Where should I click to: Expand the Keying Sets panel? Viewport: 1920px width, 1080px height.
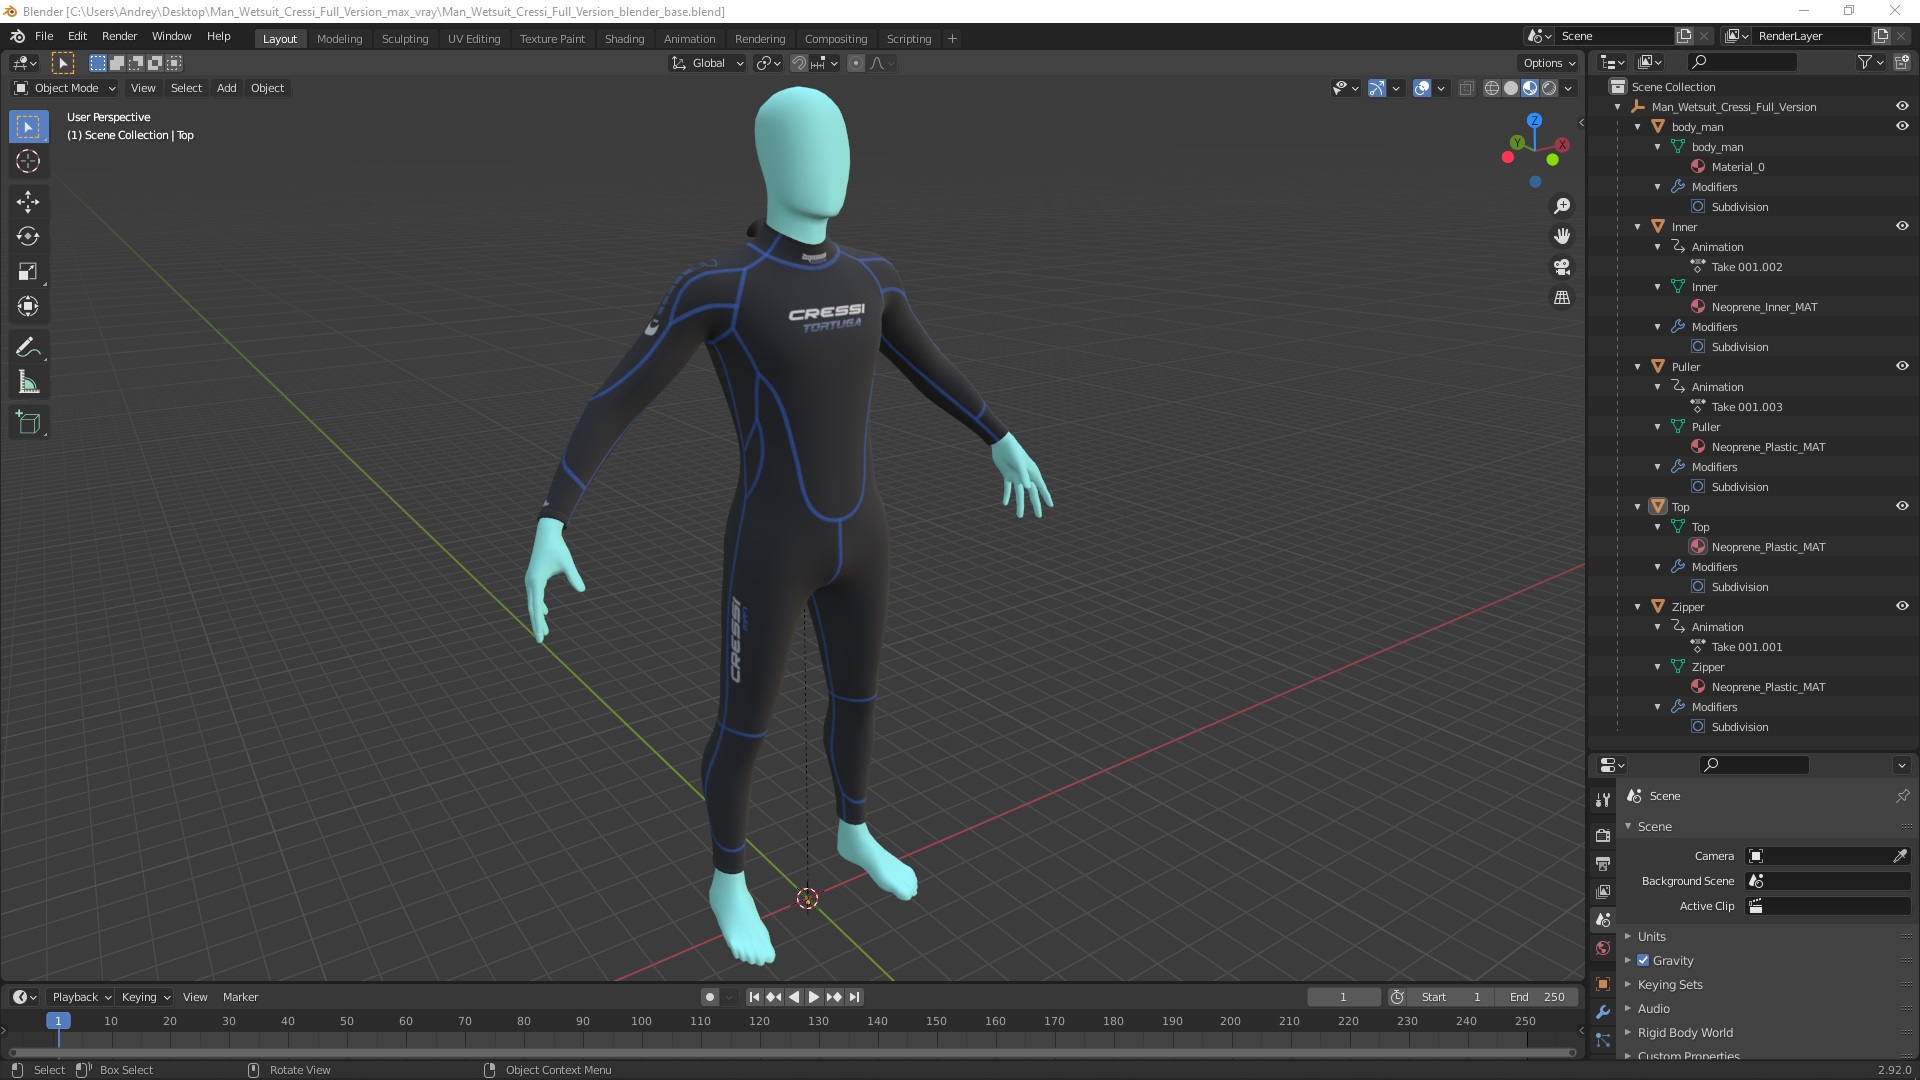click(x=1670, y=985)
